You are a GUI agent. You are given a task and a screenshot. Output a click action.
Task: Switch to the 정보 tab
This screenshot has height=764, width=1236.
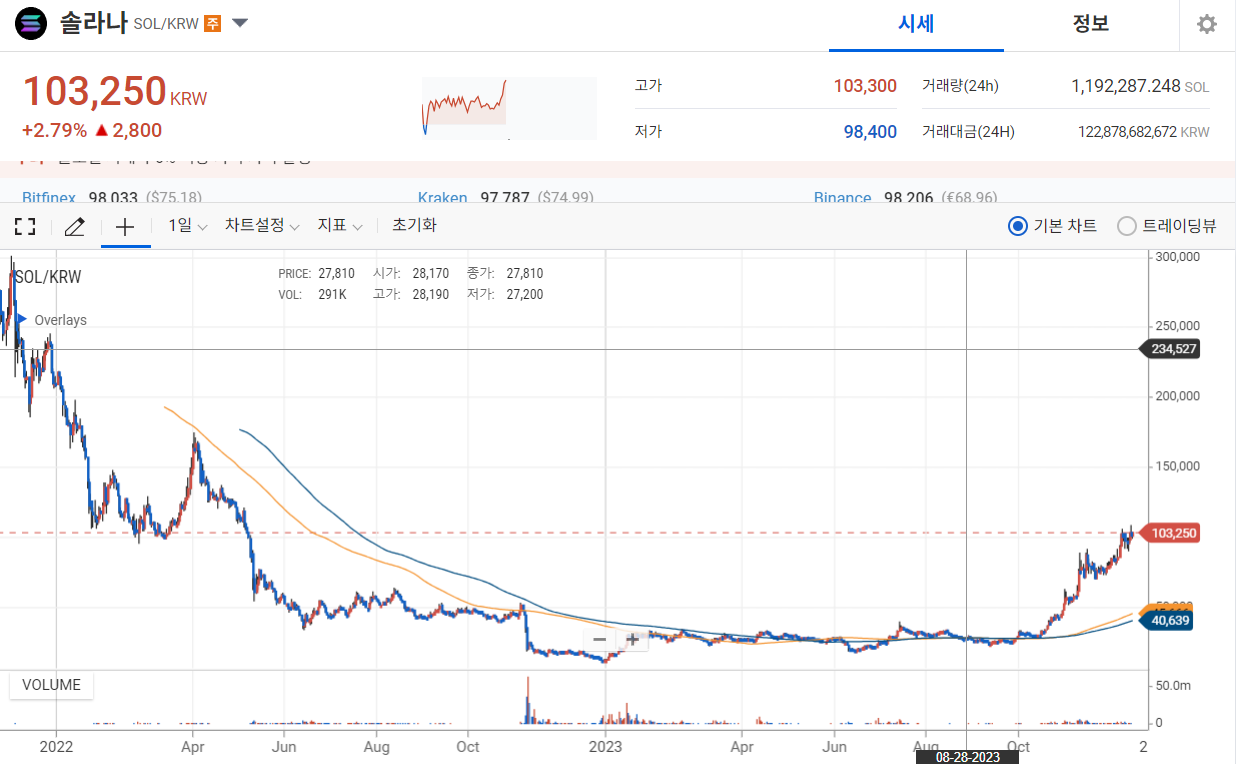pyautogui.click(x=1091, y=24)
